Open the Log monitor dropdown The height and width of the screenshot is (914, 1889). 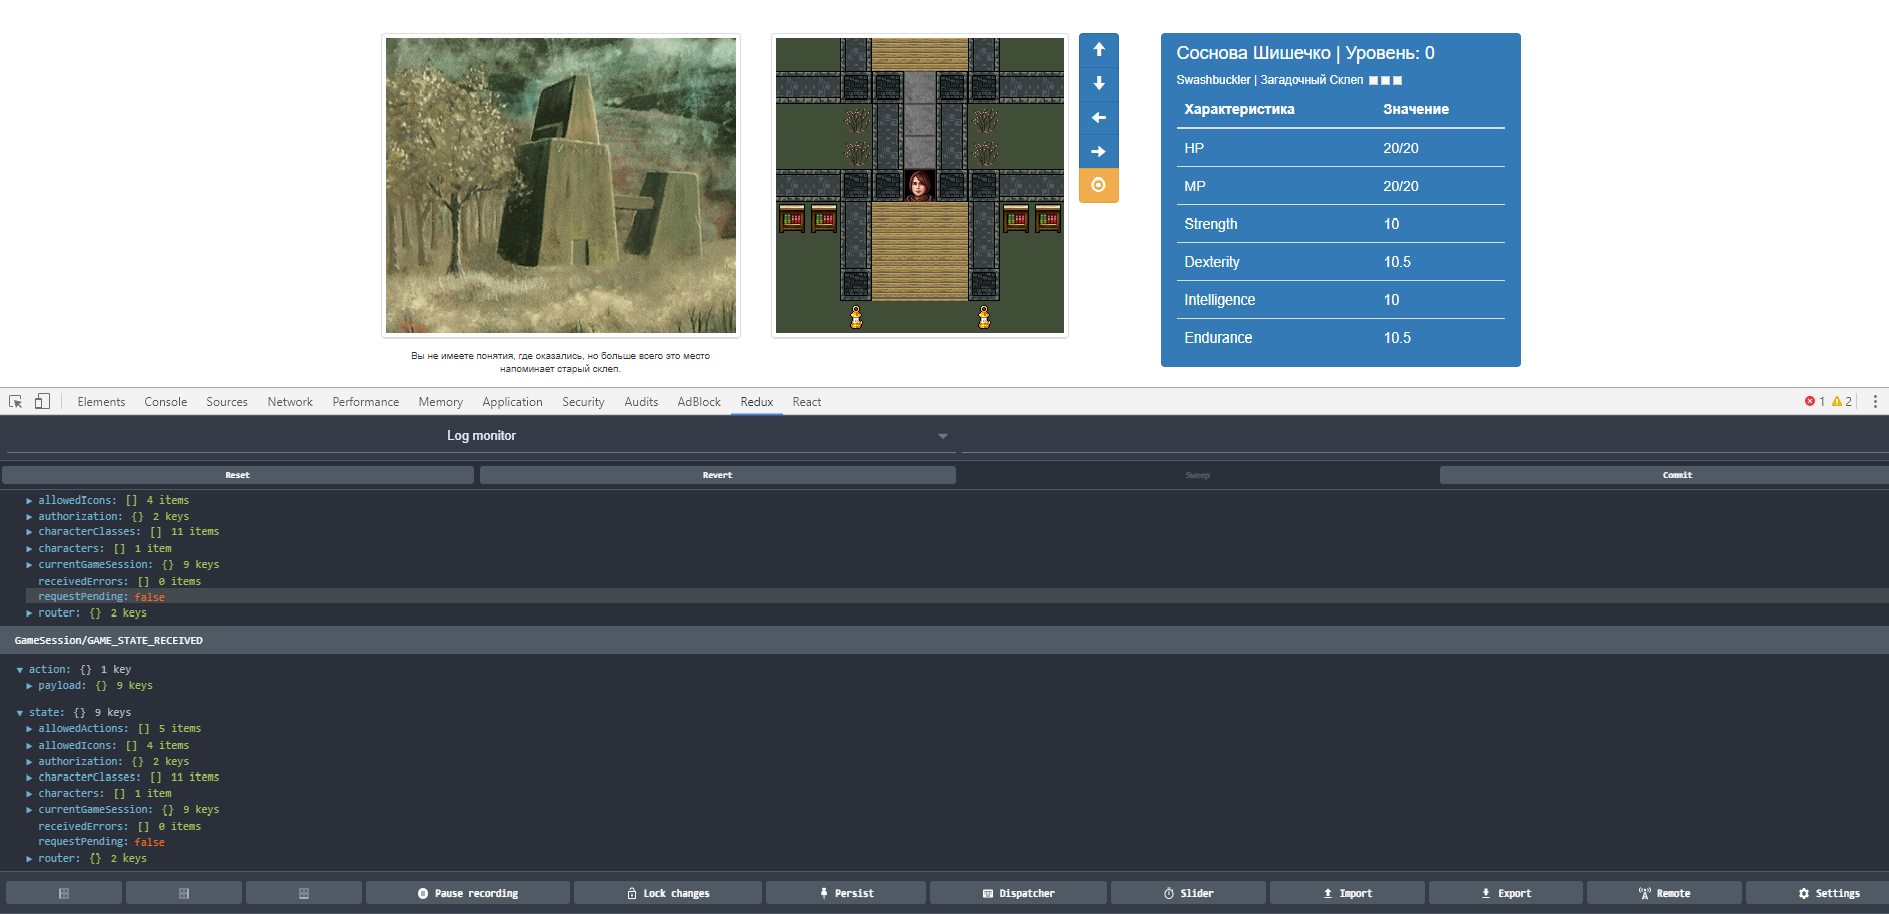click(481, 436)
